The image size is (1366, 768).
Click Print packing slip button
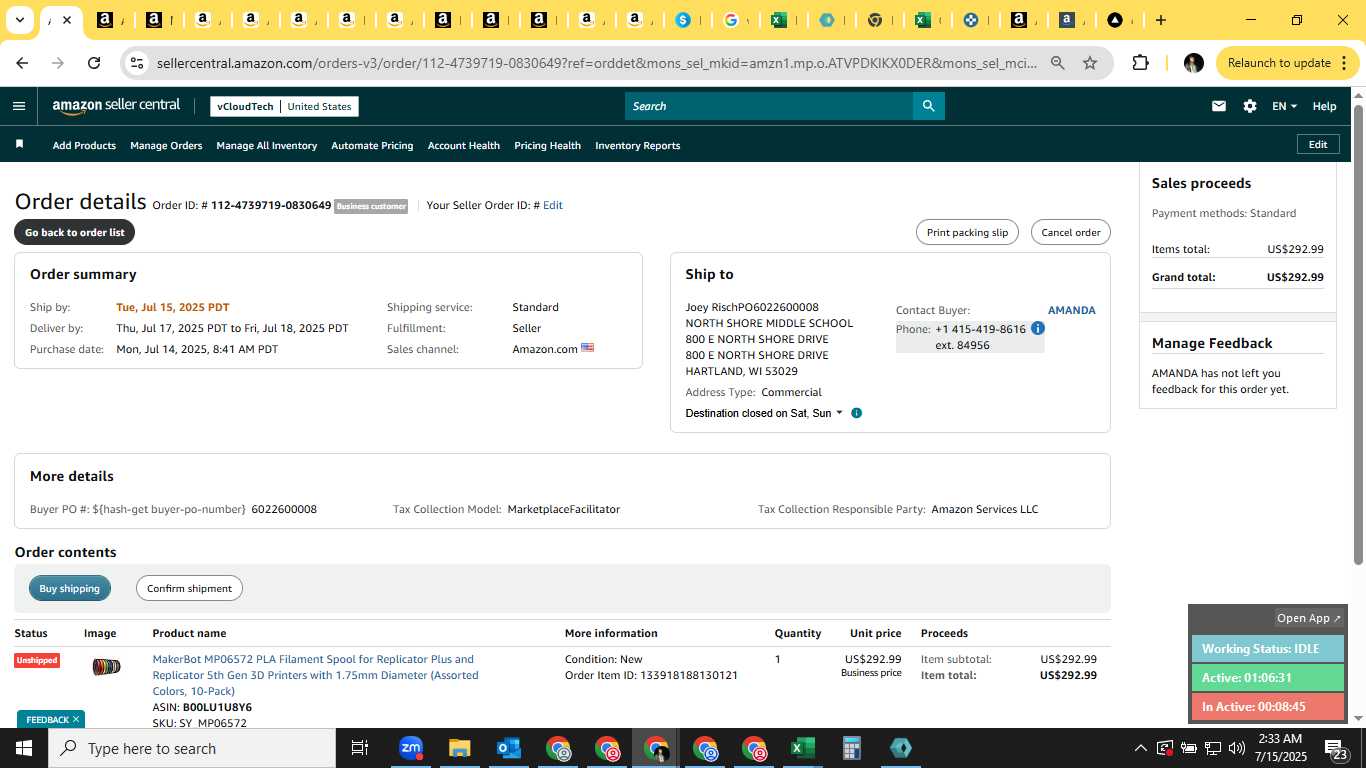[x=967, y=232]
